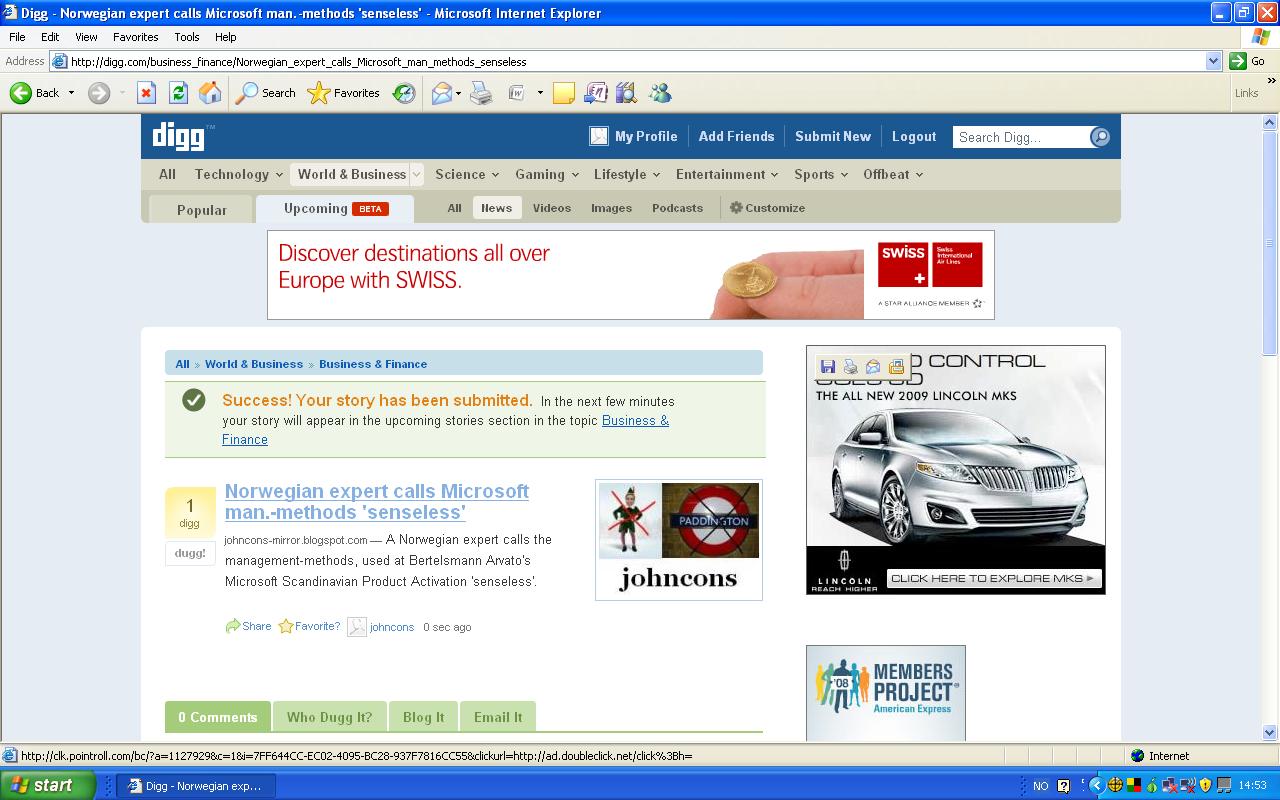Viewport: 1280px width, 800px height.
Task: Open the Who Dugg It? tab
Action: click(329, 717)
